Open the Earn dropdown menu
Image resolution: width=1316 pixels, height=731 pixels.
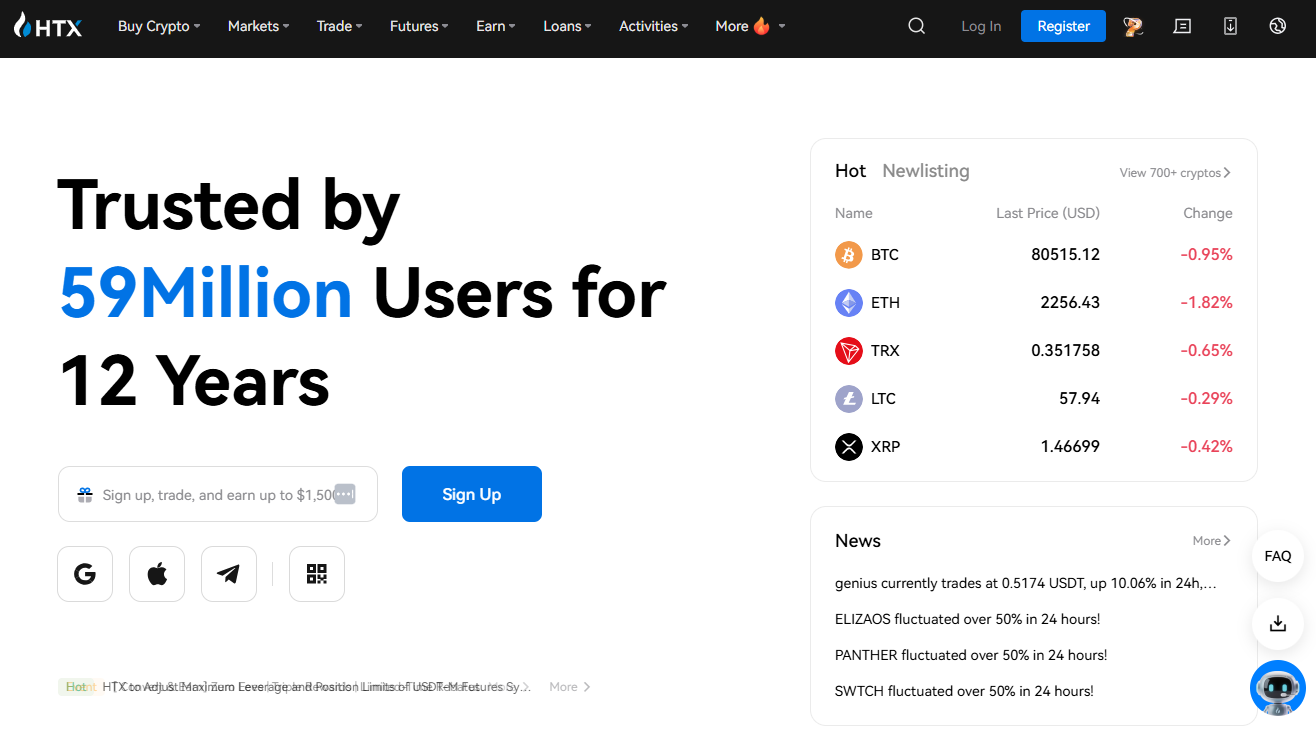(496, 26)
